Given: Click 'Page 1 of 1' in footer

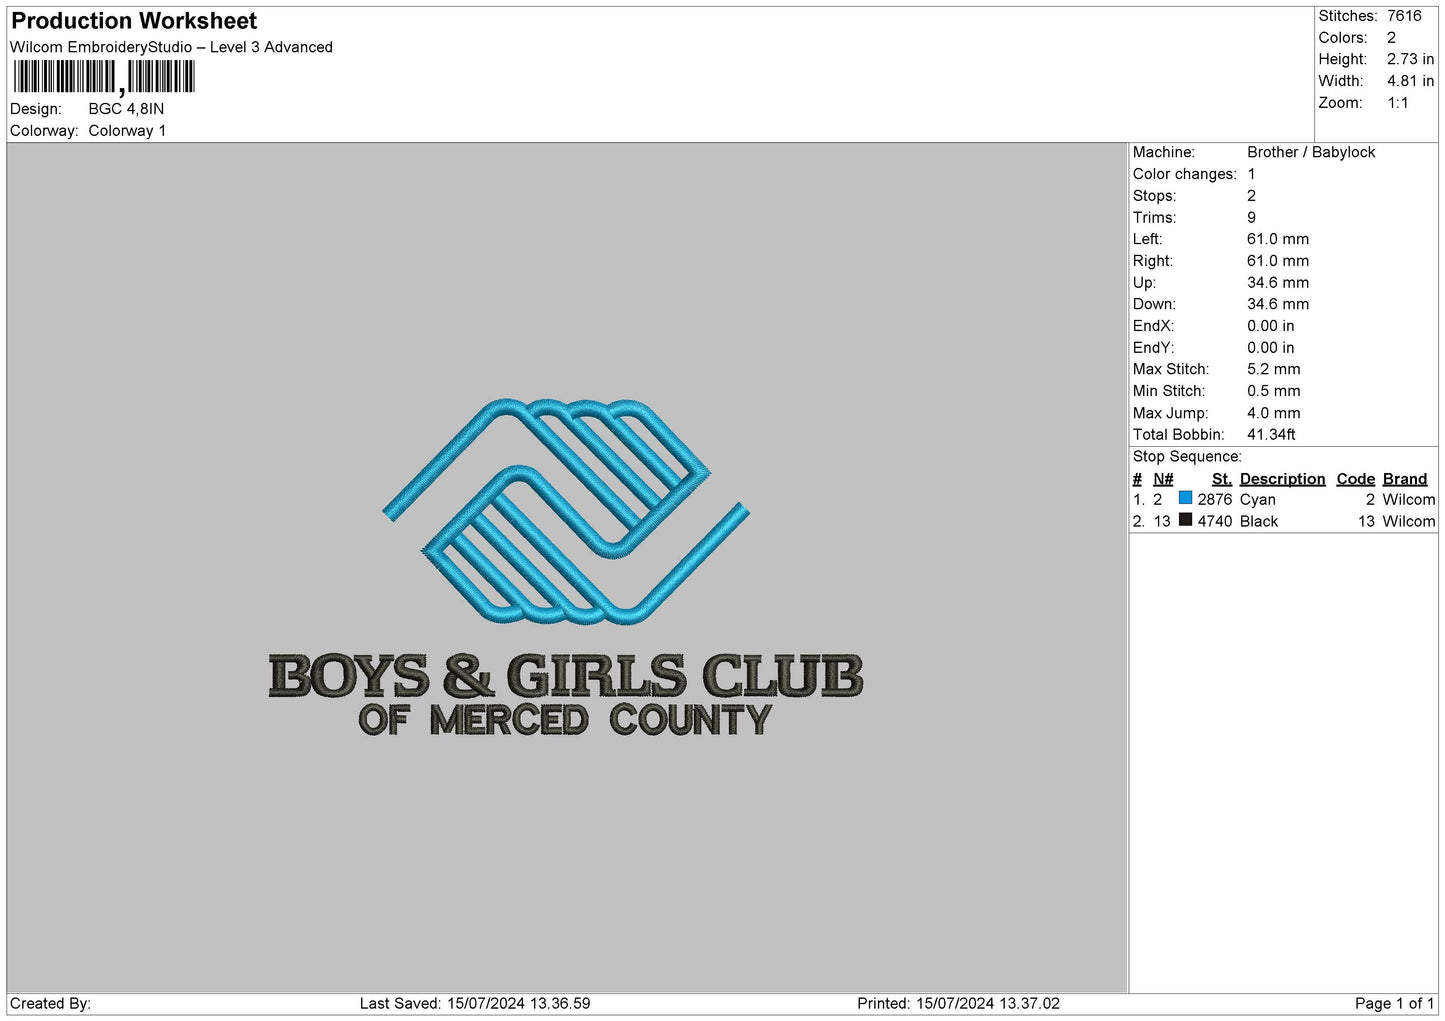Looking at the screenshot, I should click(1394, 1004).
